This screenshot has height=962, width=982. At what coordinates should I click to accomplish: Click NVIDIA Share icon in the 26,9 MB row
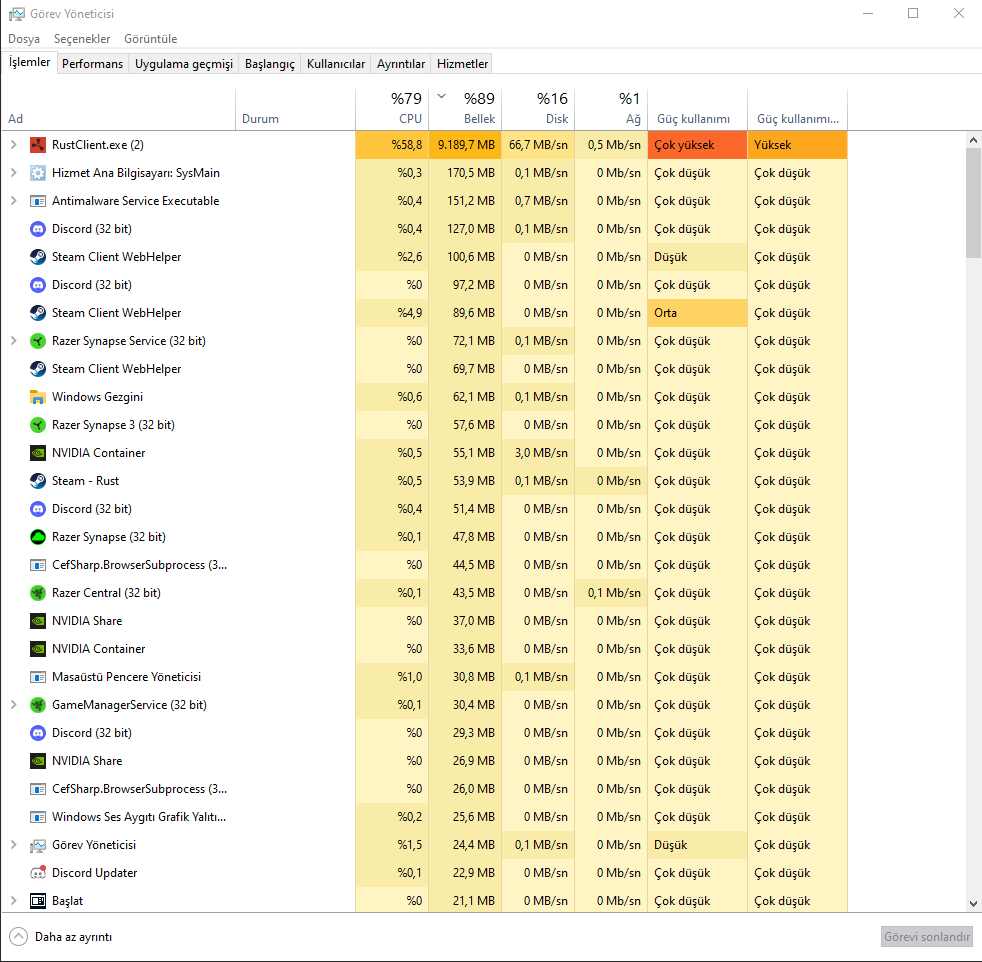pos(38,761)
